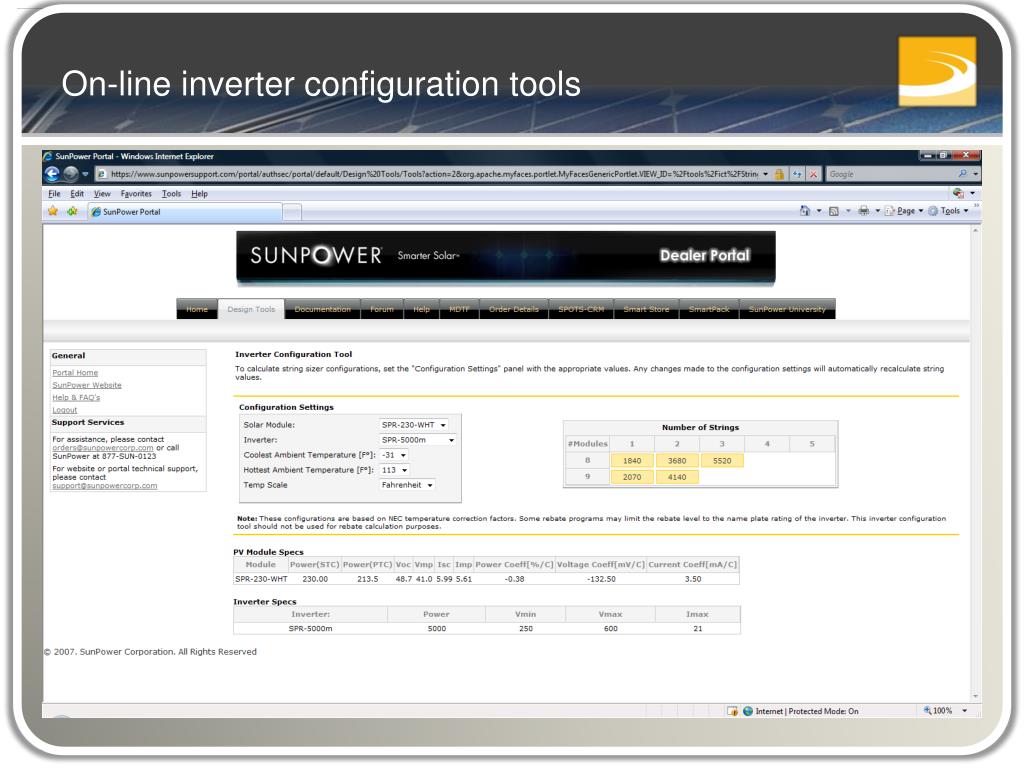The height and width of the screenshot is (768, 1024).
Task: Click the red Stop loading icon
Action: 813,174
